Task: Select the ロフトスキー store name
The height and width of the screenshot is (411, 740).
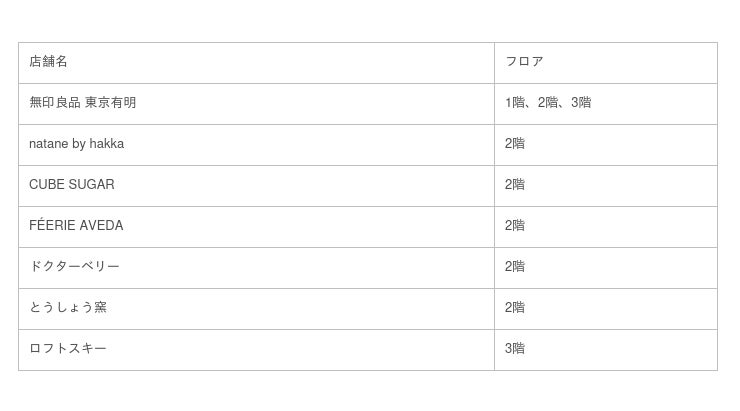Action: [x=67, y=349]
